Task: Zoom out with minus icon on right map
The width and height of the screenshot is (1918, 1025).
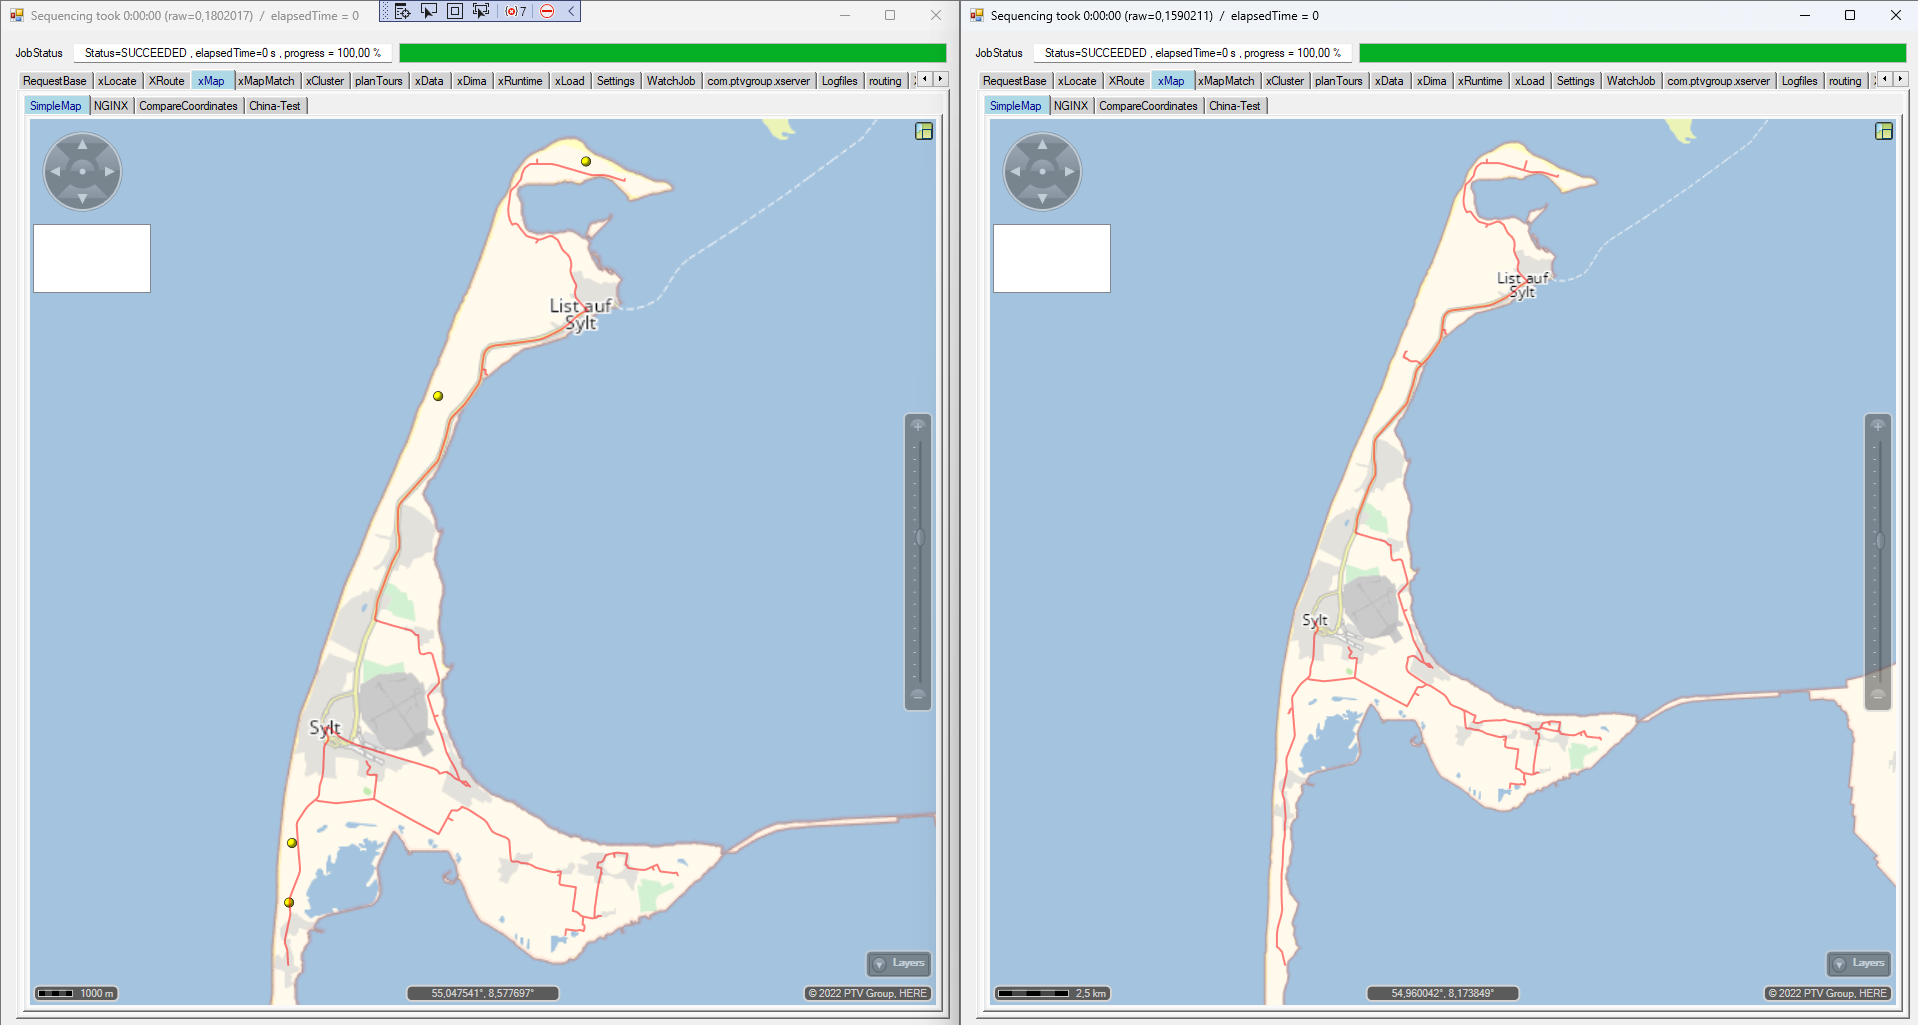Action: (x=1878, y=695)
